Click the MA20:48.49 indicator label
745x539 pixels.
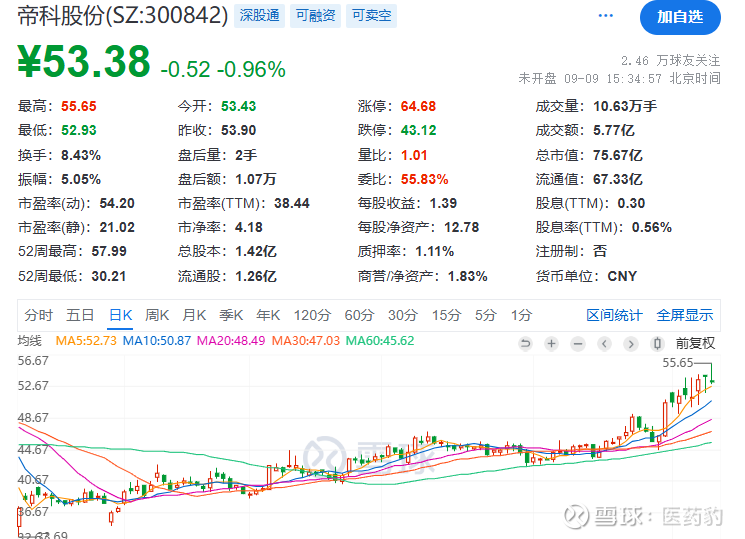pos(231,341)
